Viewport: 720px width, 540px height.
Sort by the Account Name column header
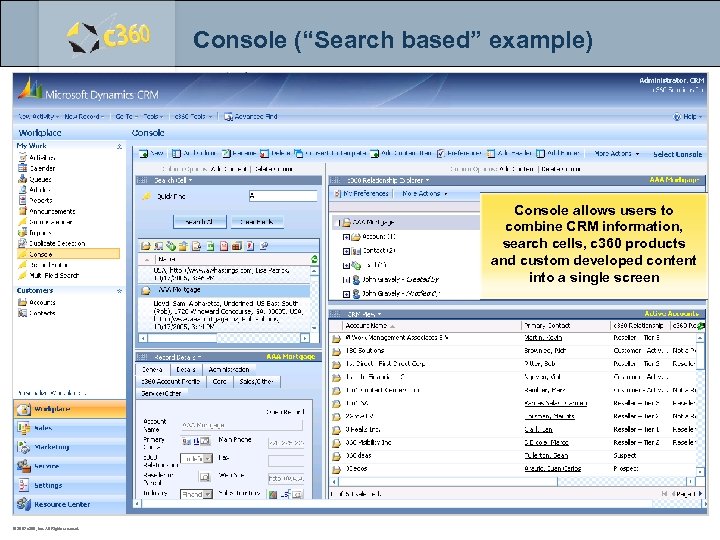pos(366,326)
